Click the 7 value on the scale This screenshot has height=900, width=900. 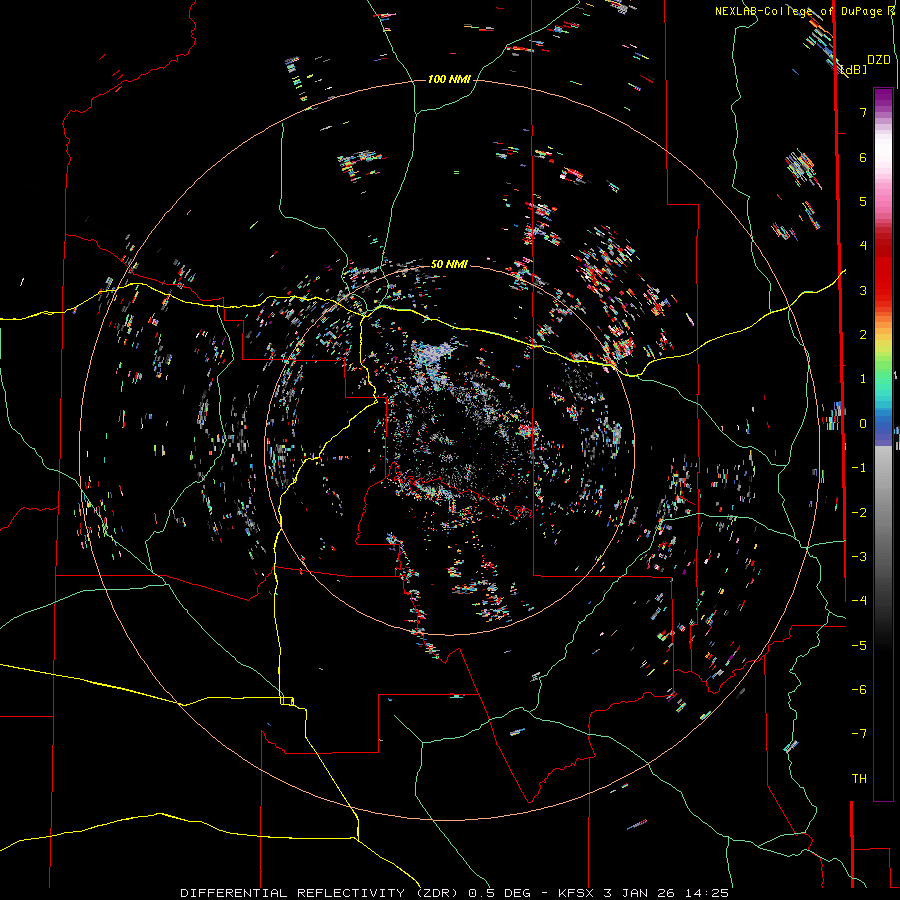point(863,112)
